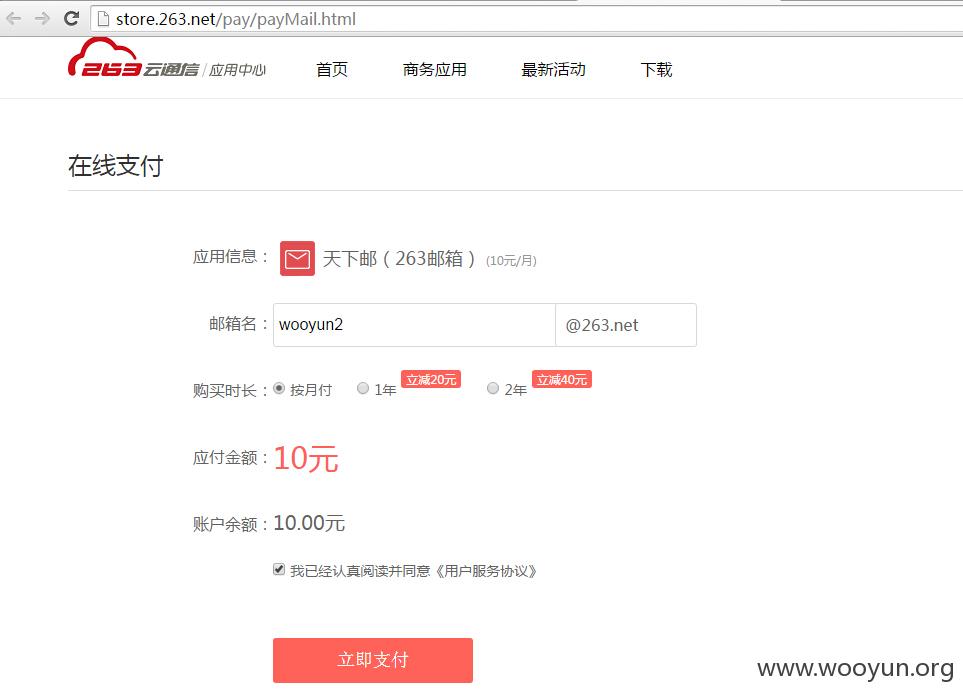Image resolution: width=963 pixels, height=697 pixels.
Task: Focus the address bar URL
Action: (236, 19)
